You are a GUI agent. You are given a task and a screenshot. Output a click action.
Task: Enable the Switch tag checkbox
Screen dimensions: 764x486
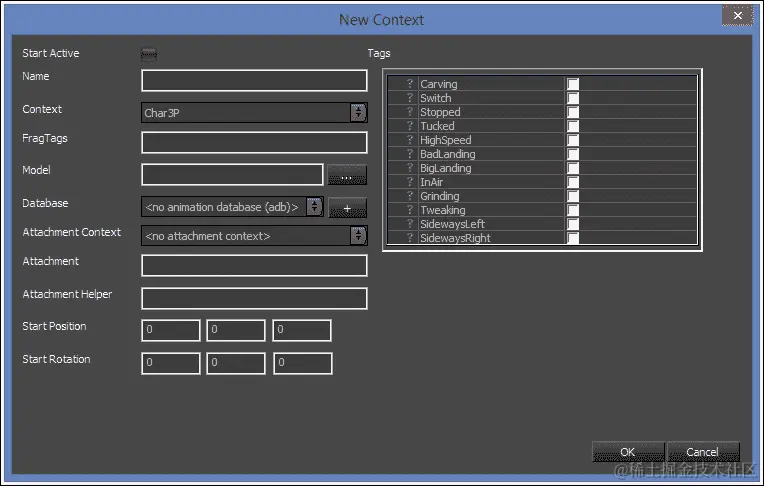click(x=573, y=98)
